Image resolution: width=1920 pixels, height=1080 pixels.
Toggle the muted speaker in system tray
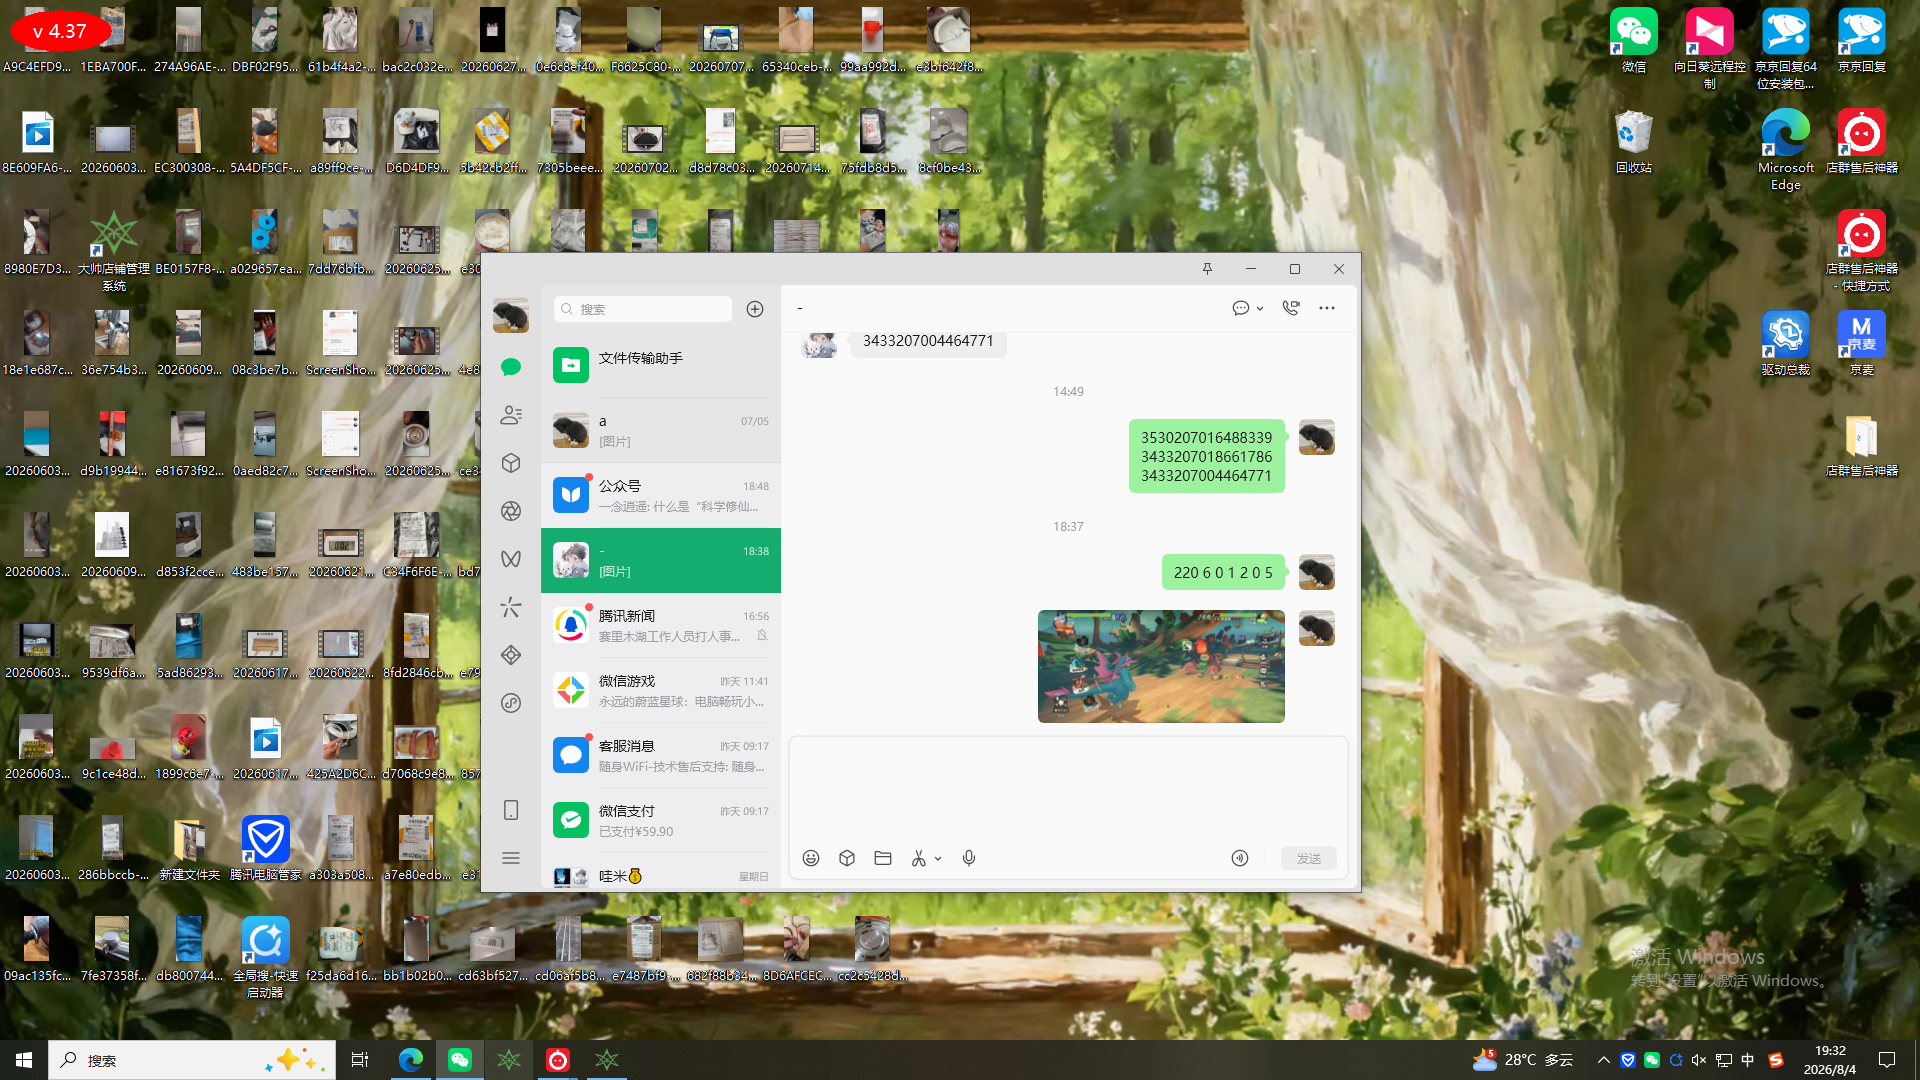(x=1699, y=1060)
